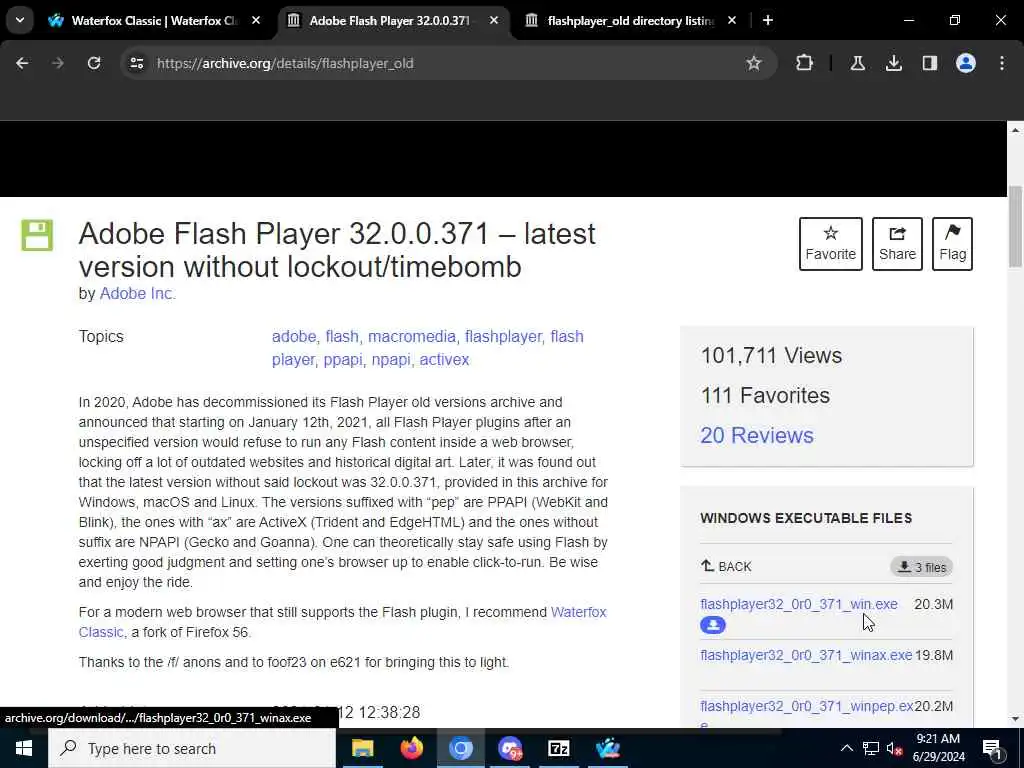Click the green software floppy disk icon
The height and width of the screenshot is (768, 1024).
(x=37, y=235)
